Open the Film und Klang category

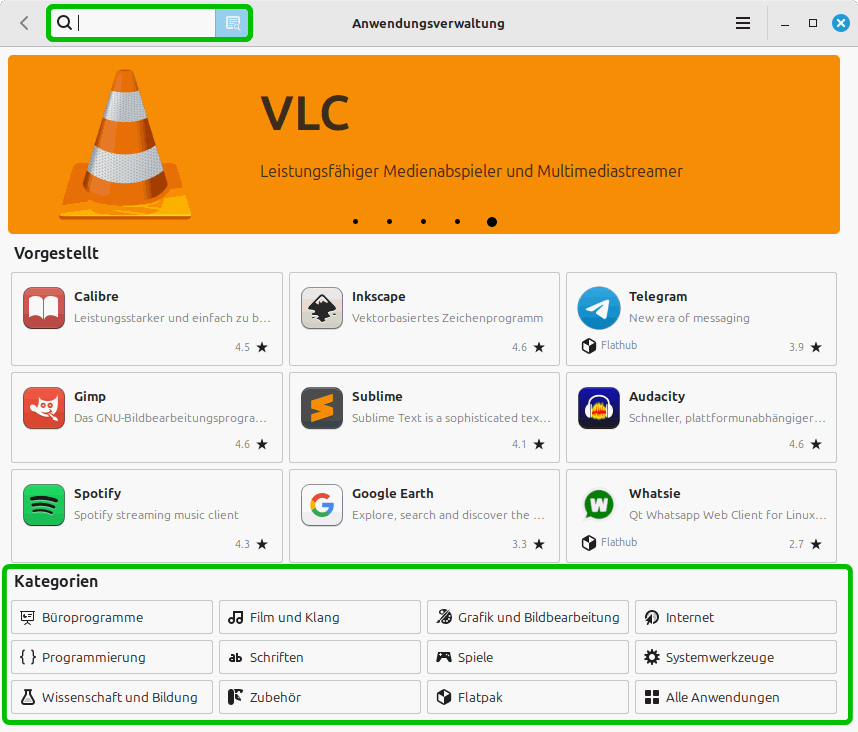tap(319, 617)
